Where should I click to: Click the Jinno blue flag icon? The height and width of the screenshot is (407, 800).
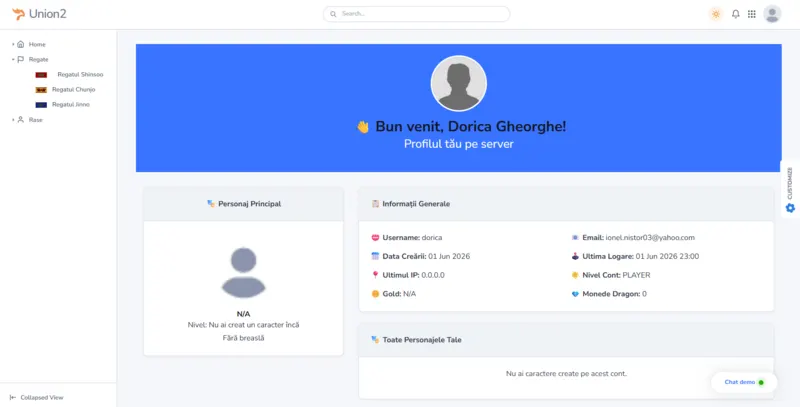[x=41, y=105]
